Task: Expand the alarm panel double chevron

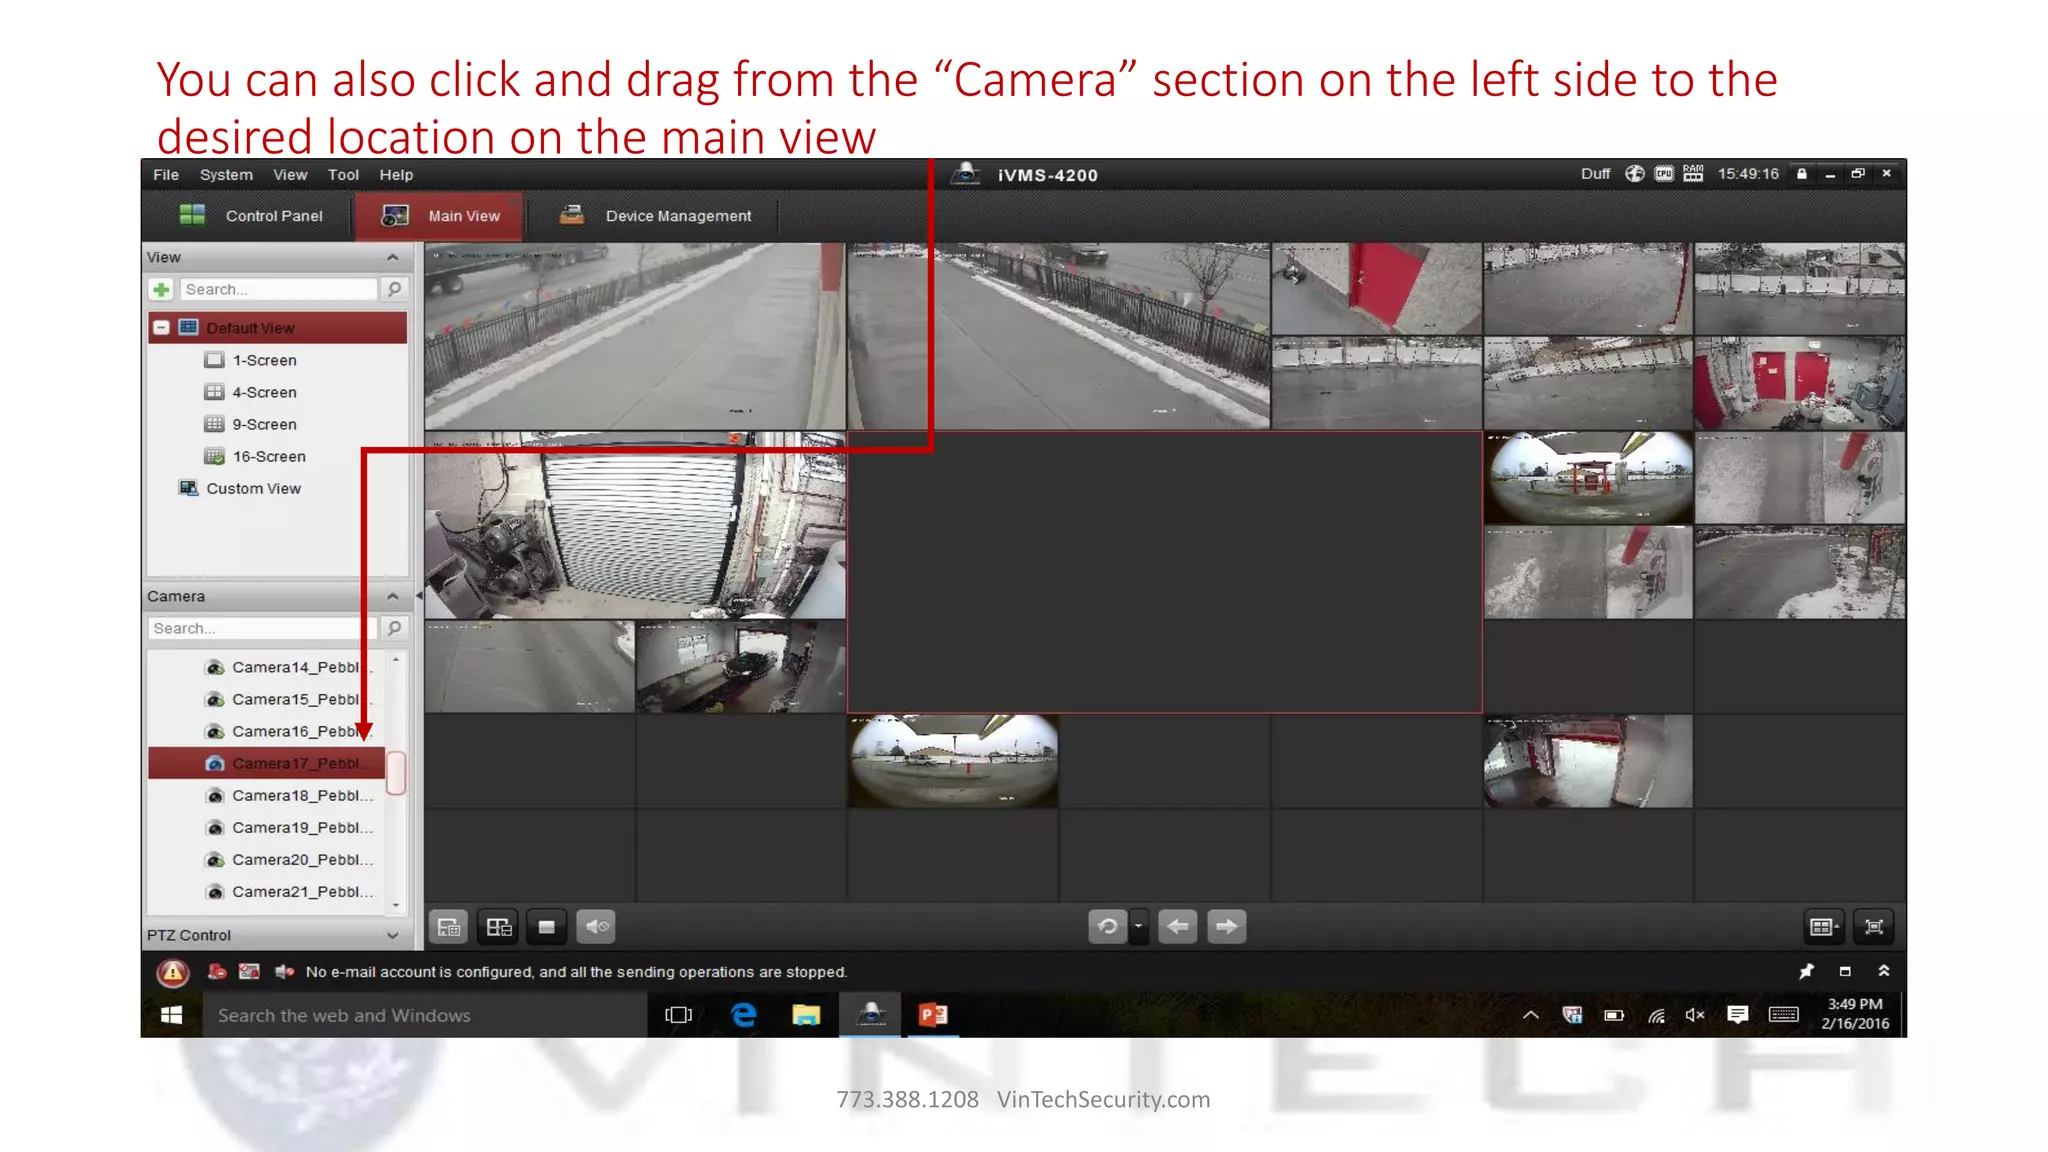Action: point(1884,971)
